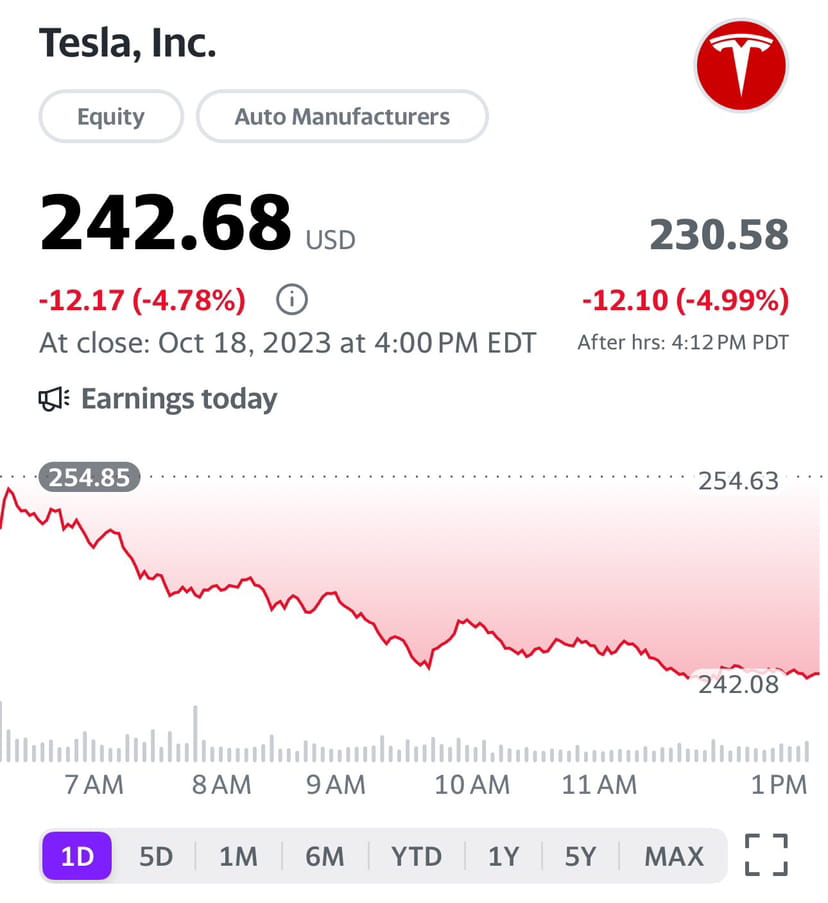Viewport: 828px width, 903px height.
Task: Select the 1D chart range
Action: coord(77,856)
